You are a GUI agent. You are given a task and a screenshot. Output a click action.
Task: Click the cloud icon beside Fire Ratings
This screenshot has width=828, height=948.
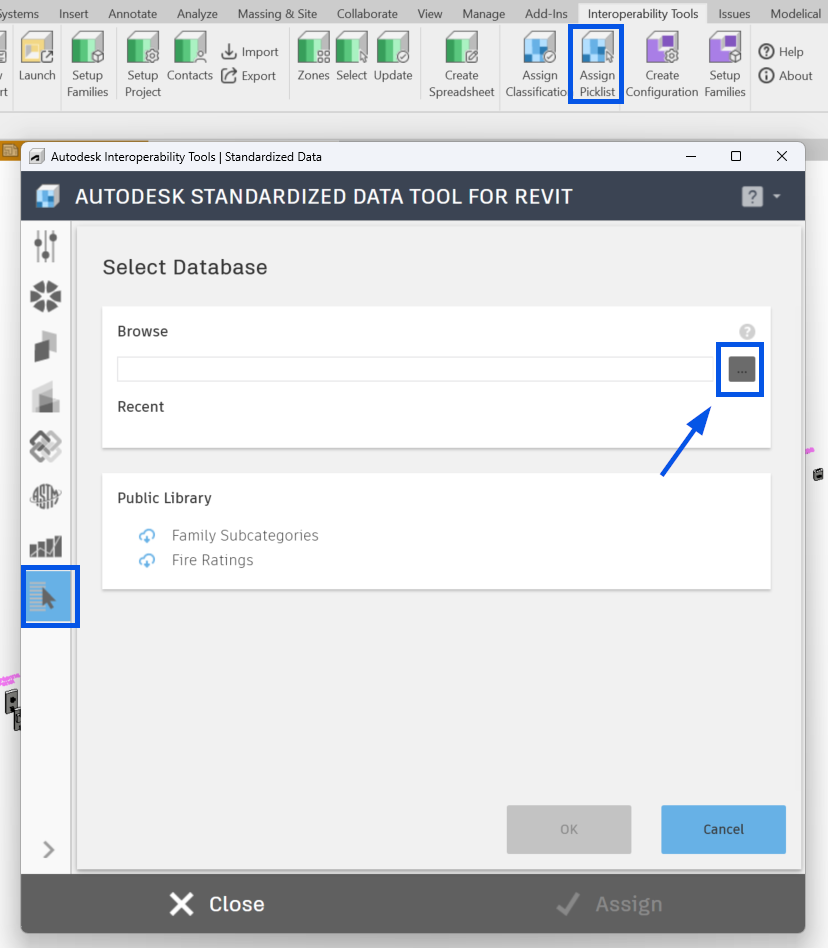(x=147, y=560)
